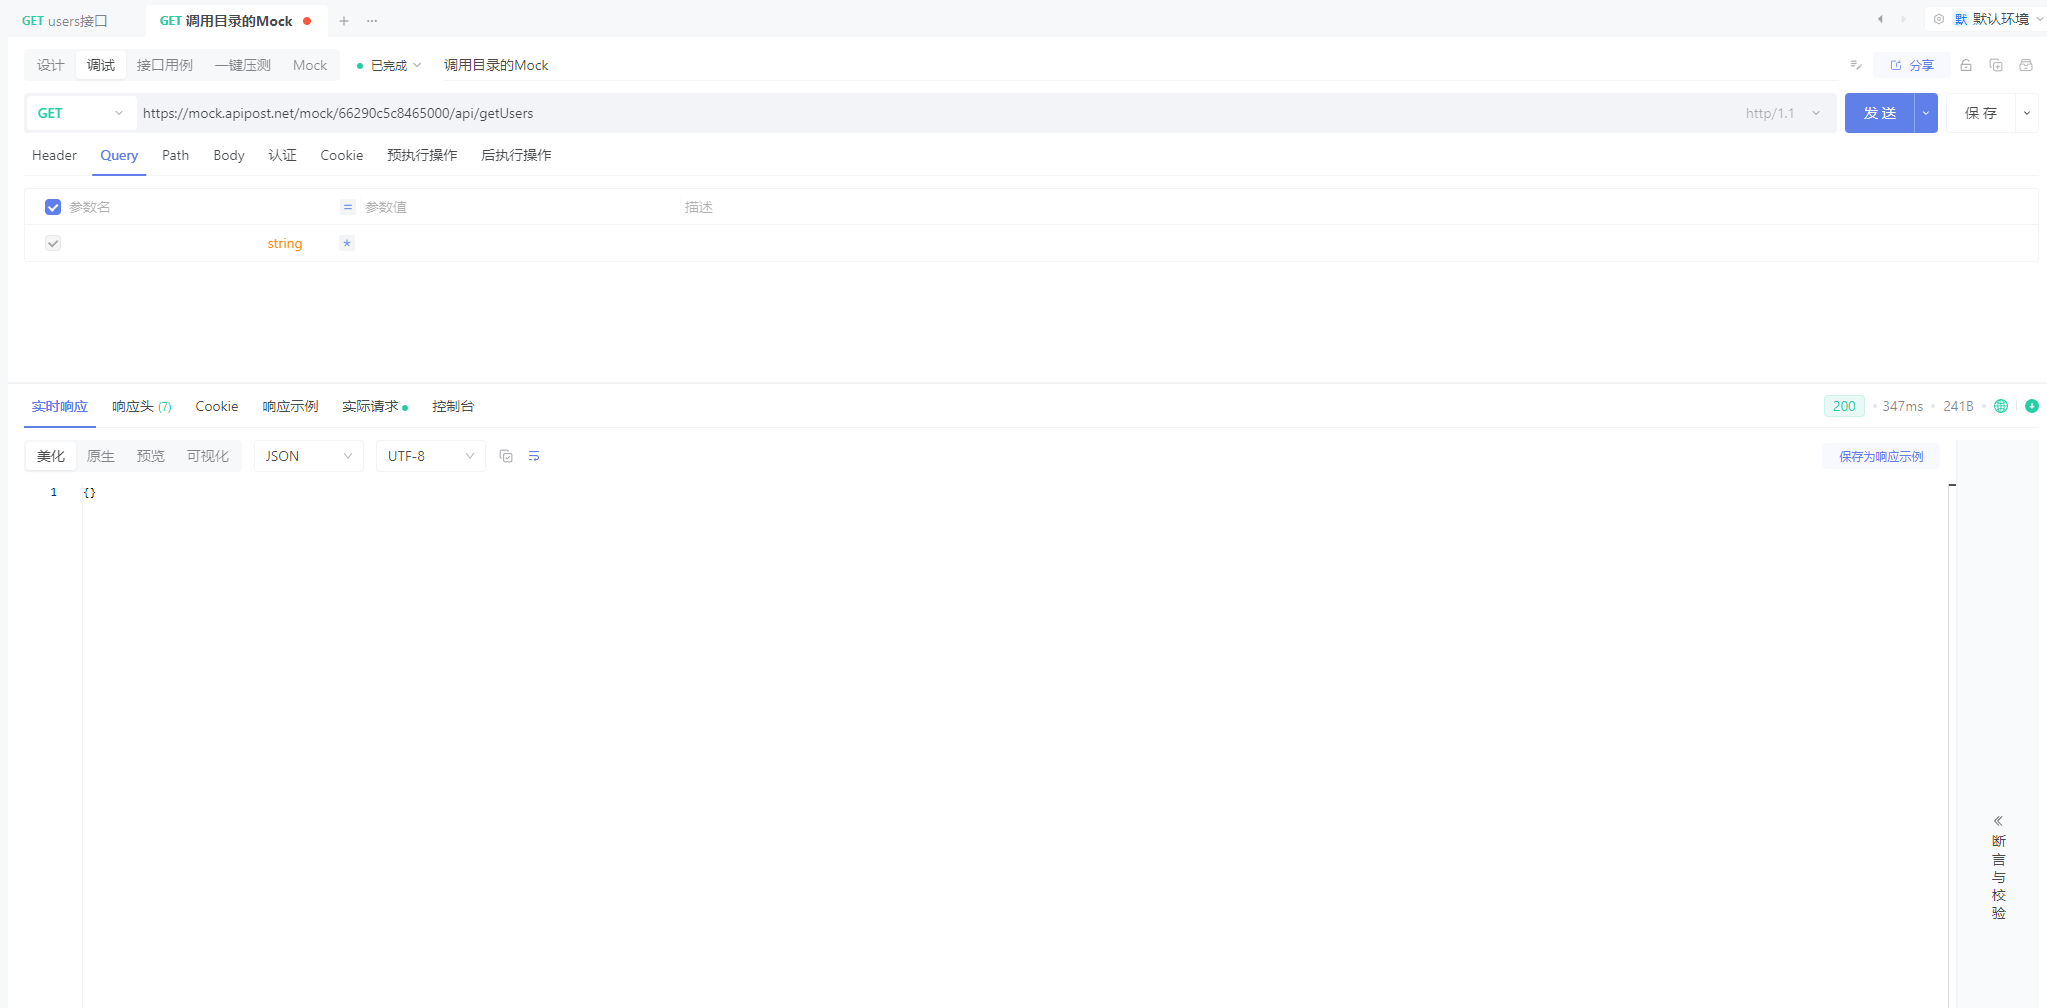Click the green globe network icon

coord(2001,406)
